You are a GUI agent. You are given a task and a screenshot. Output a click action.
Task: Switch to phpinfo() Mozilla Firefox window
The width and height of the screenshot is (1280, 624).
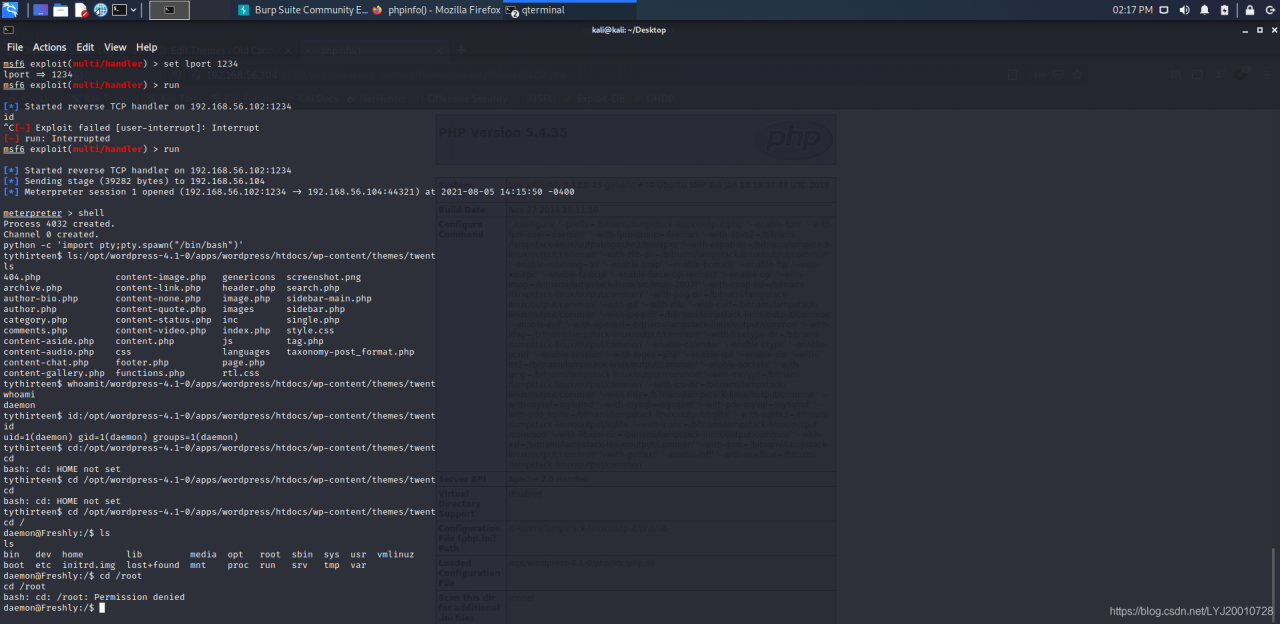coord(436,10)
